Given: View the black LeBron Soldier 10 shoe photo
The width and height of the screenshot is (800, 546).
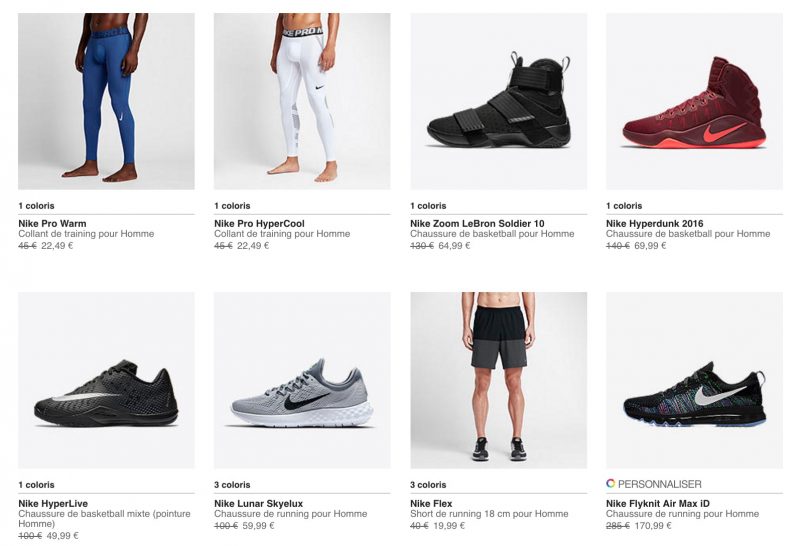Looking at the screenshot, I should coord(498,100).
